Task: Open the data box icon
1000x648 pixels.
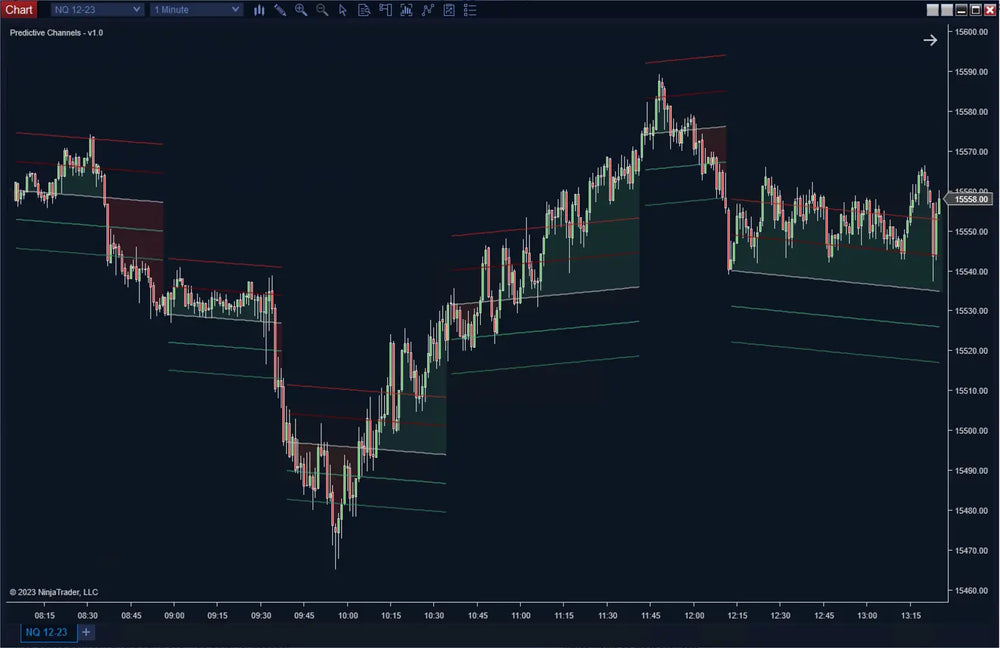Action: [x=363, y=10]
